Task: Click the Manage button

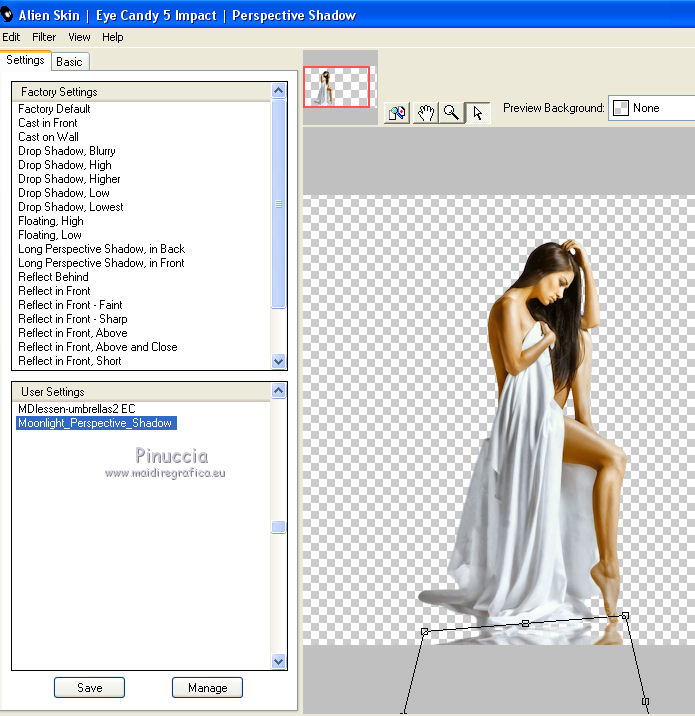Action: (207, 688)
